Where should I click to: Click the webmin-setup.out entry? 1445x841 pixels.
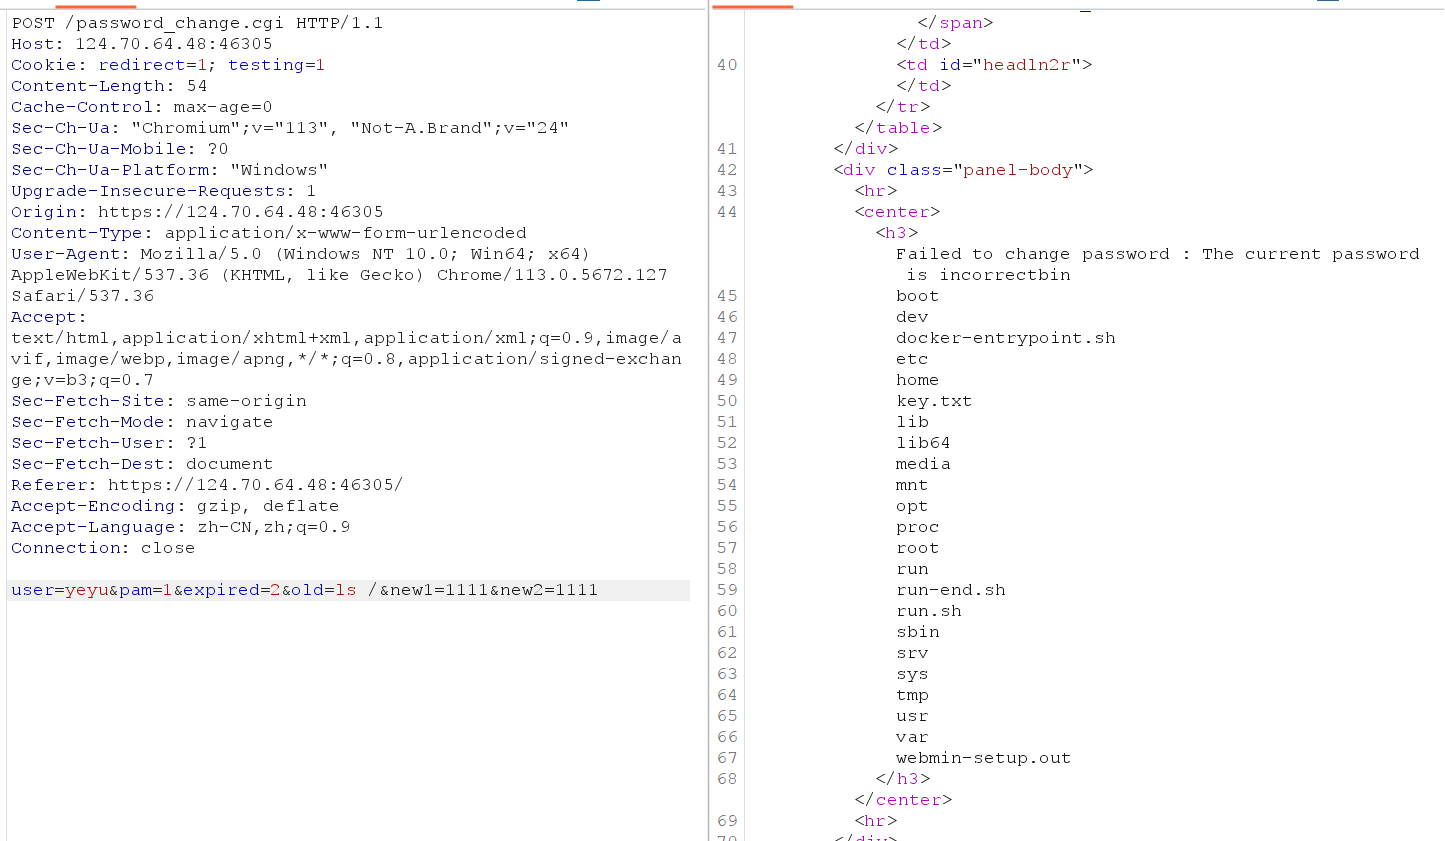pyautogui.click(x=983, y=758)
